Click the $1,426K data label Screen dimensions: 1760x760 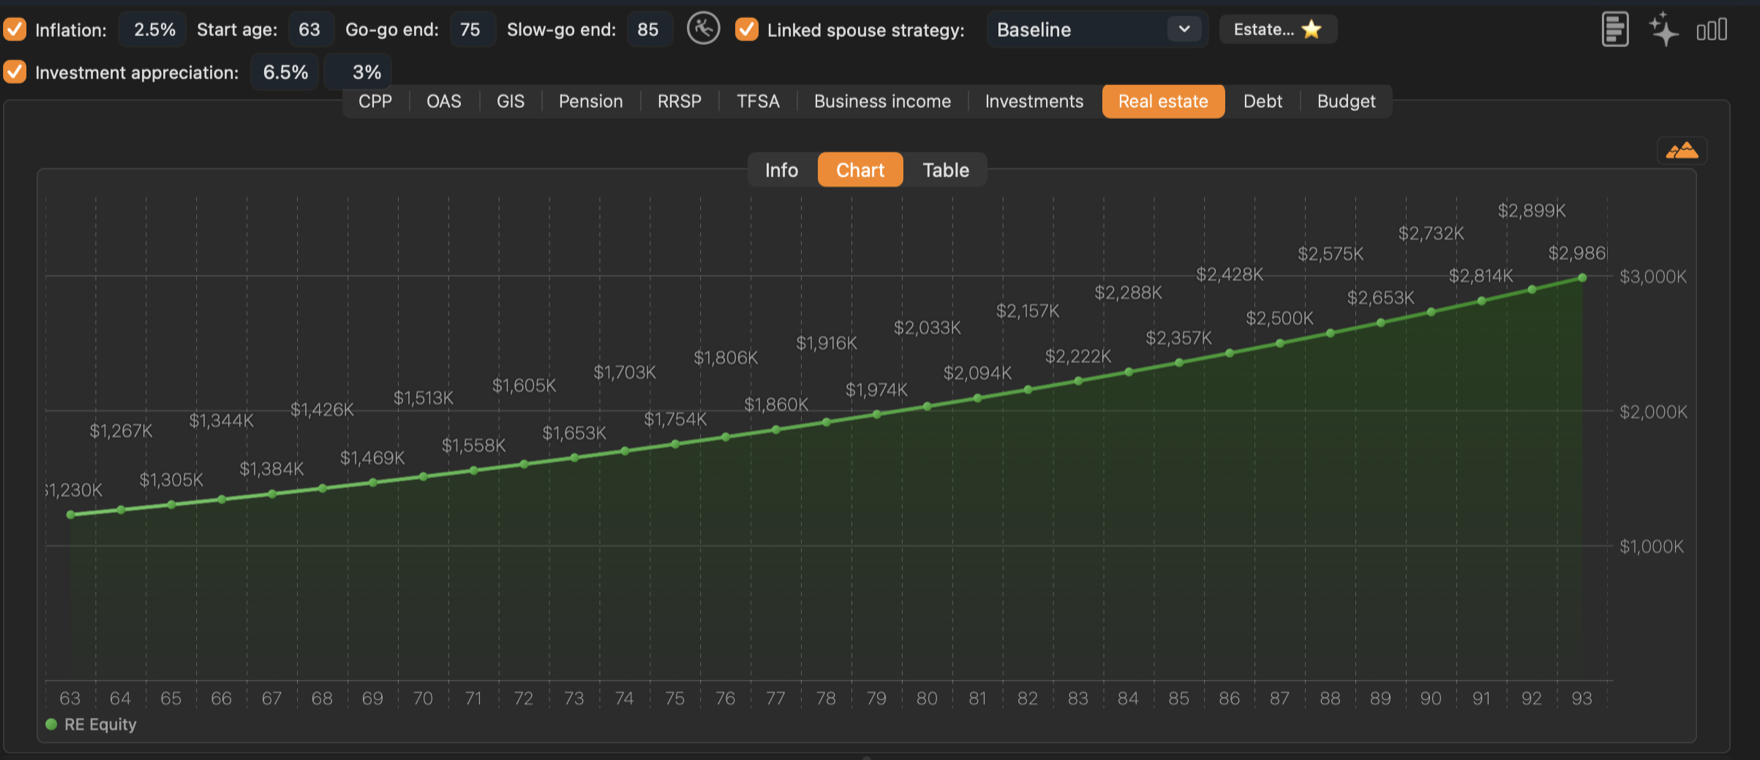pos(322,409)
